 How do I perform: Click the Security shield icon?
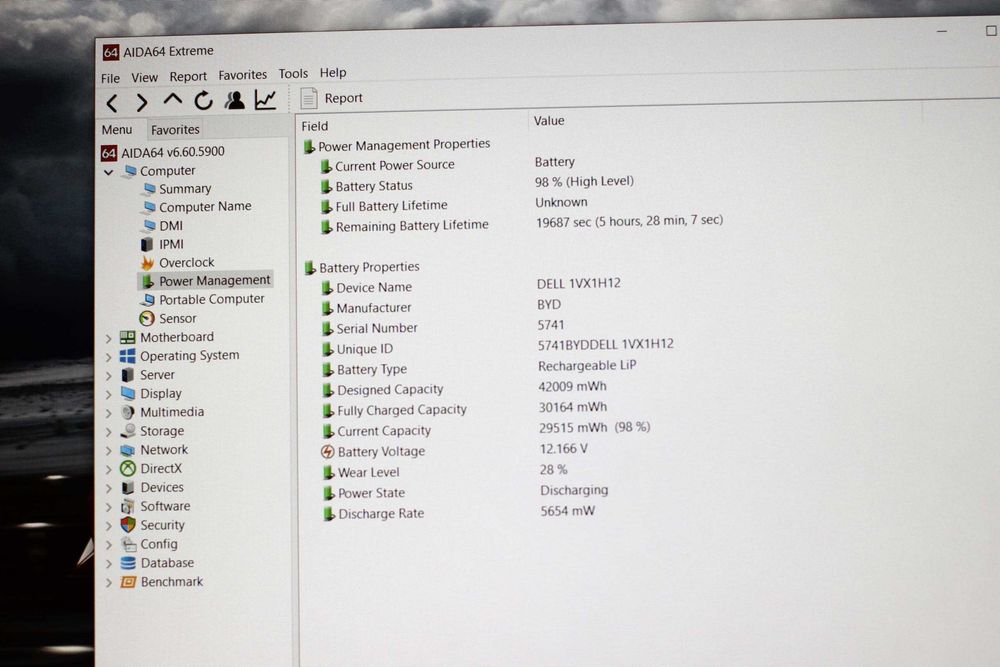pyautogui.click(x=128, y=525)
